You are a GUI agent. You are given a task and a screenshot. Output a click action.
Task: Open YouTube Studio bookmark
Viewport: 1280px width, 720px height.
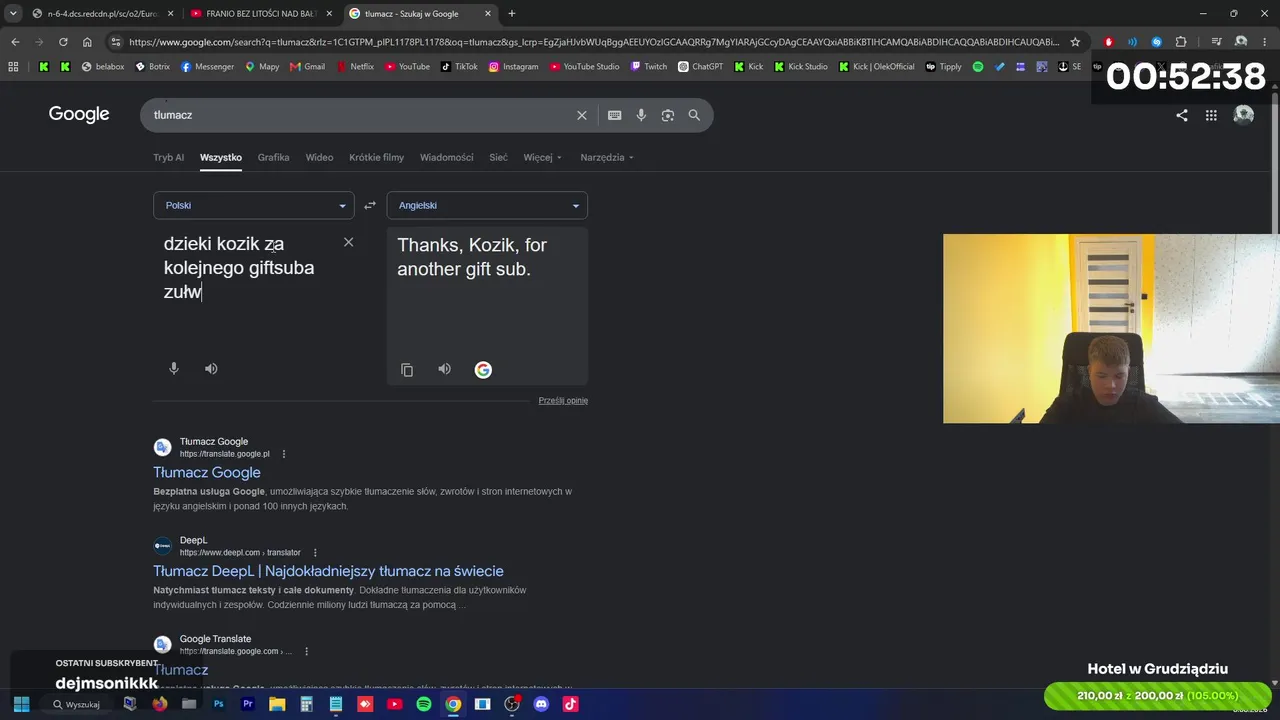(x=584, y=67)
